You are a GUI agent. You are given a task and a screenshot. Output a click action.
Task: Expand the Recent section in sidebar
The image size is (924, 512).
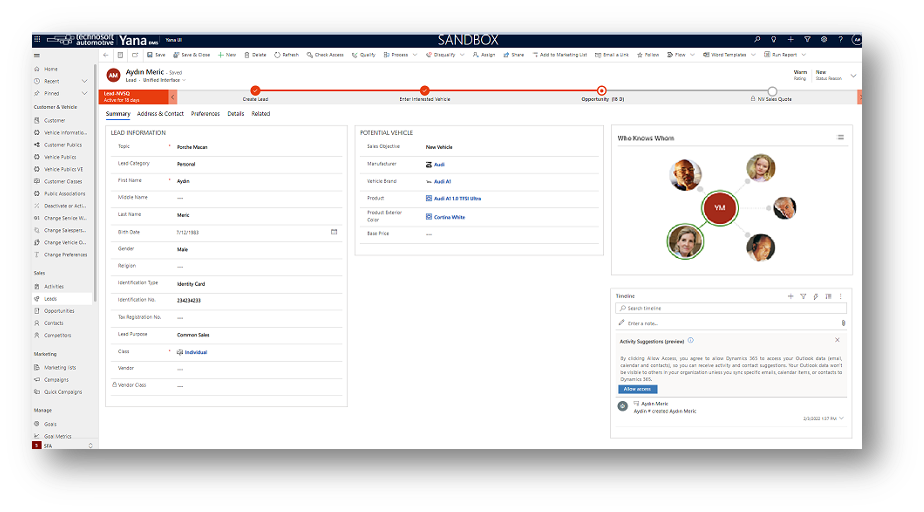click(84, 81)
